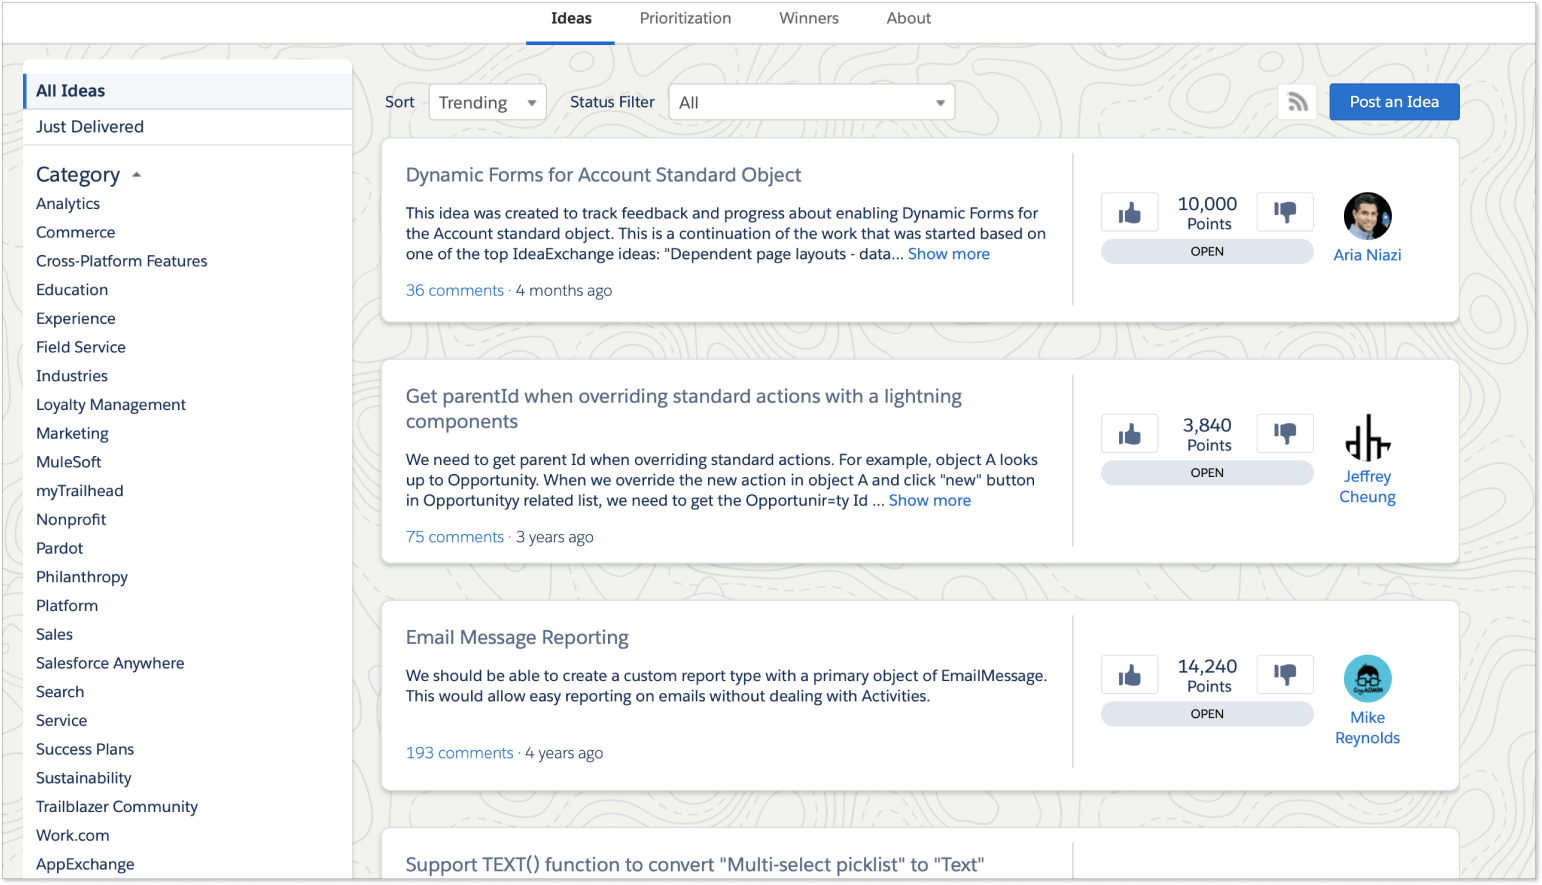Filter by the myTrailhead category
This screenshot has height=885, width=1542.
80,491
